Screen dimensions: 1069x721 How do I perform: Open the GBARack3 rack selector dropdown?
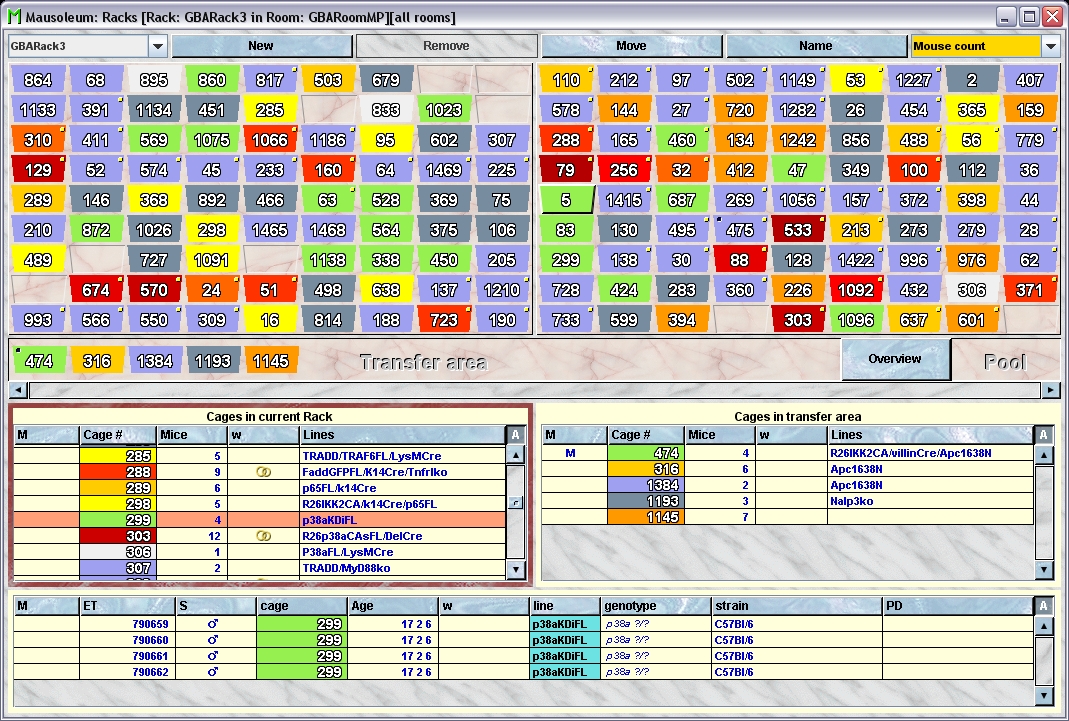(x=158, y=46)
